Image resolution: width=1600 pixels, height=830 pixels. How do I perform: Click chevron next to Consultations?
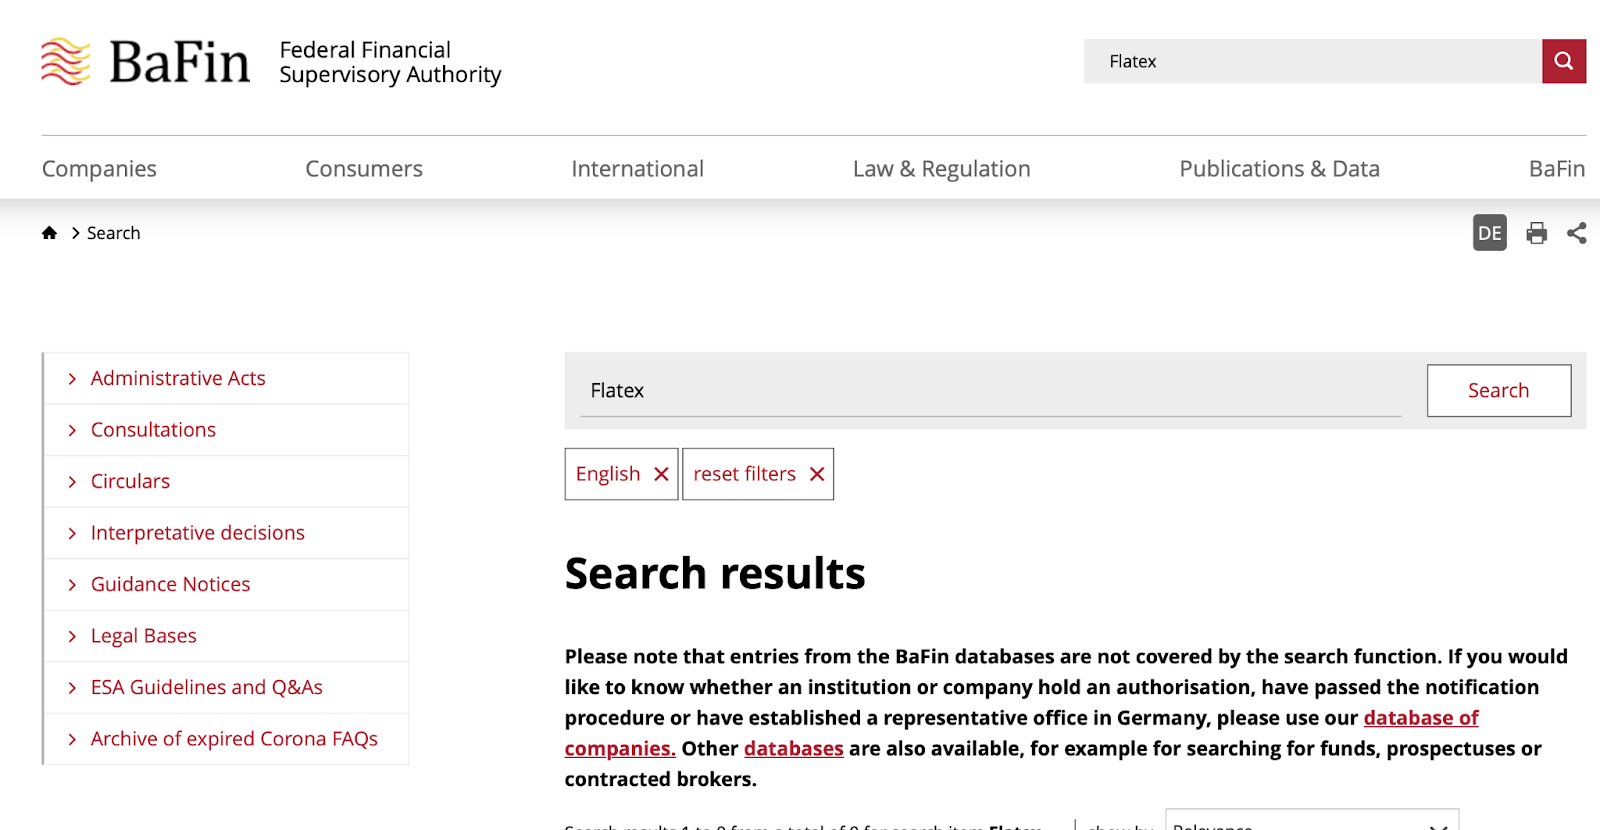click(x=72, y=430)
